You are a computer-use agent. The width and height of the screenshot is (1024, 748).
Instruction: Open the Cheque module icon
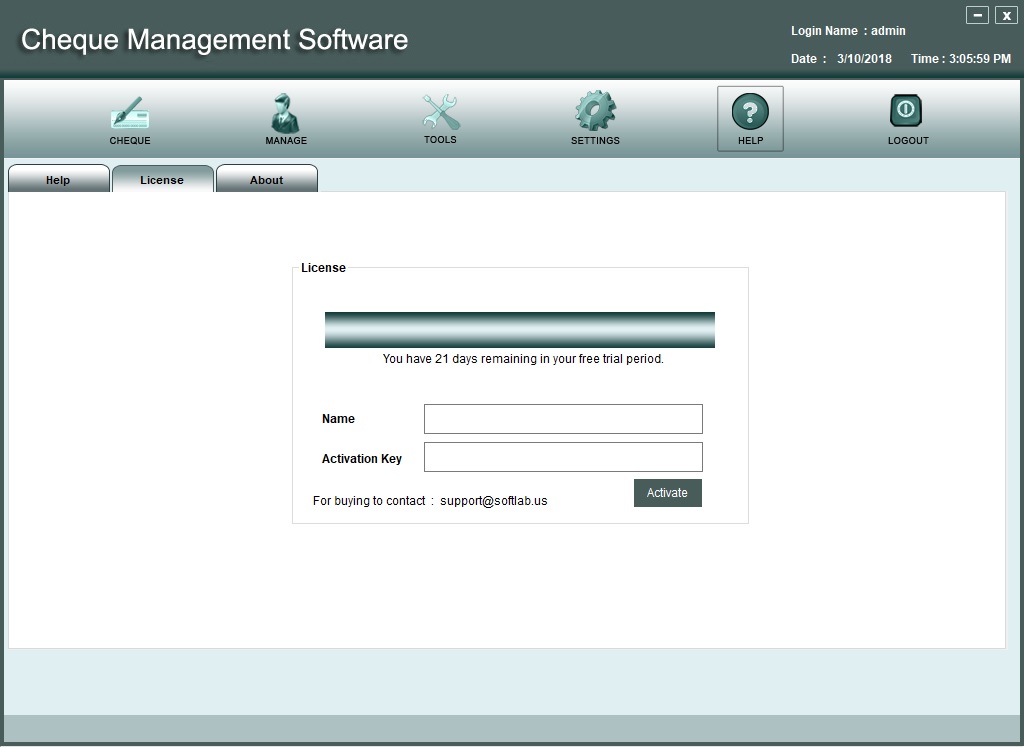[x=130, y=115]
